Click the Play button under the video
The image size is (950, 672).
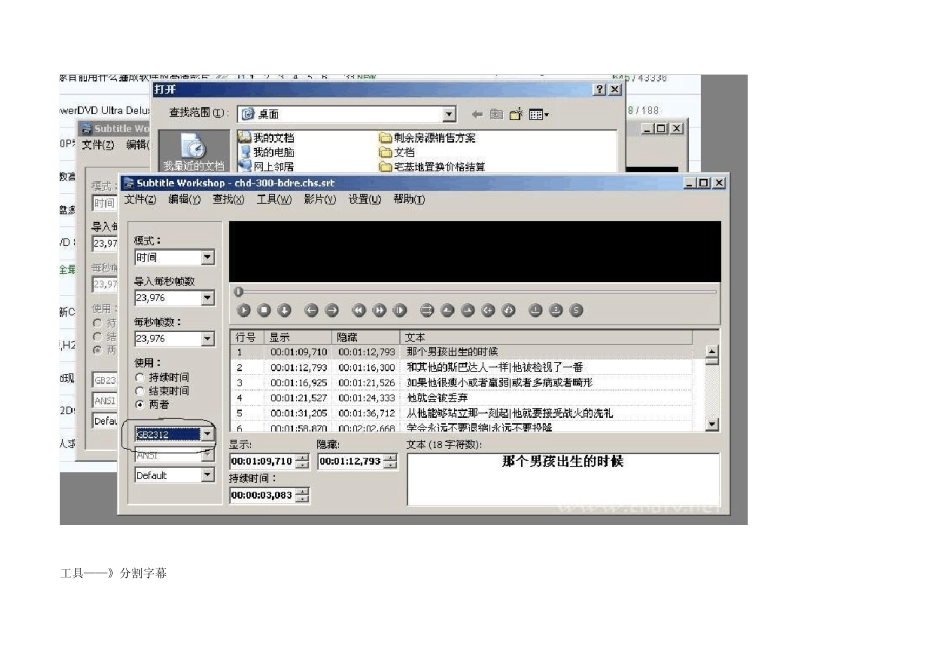244,310
